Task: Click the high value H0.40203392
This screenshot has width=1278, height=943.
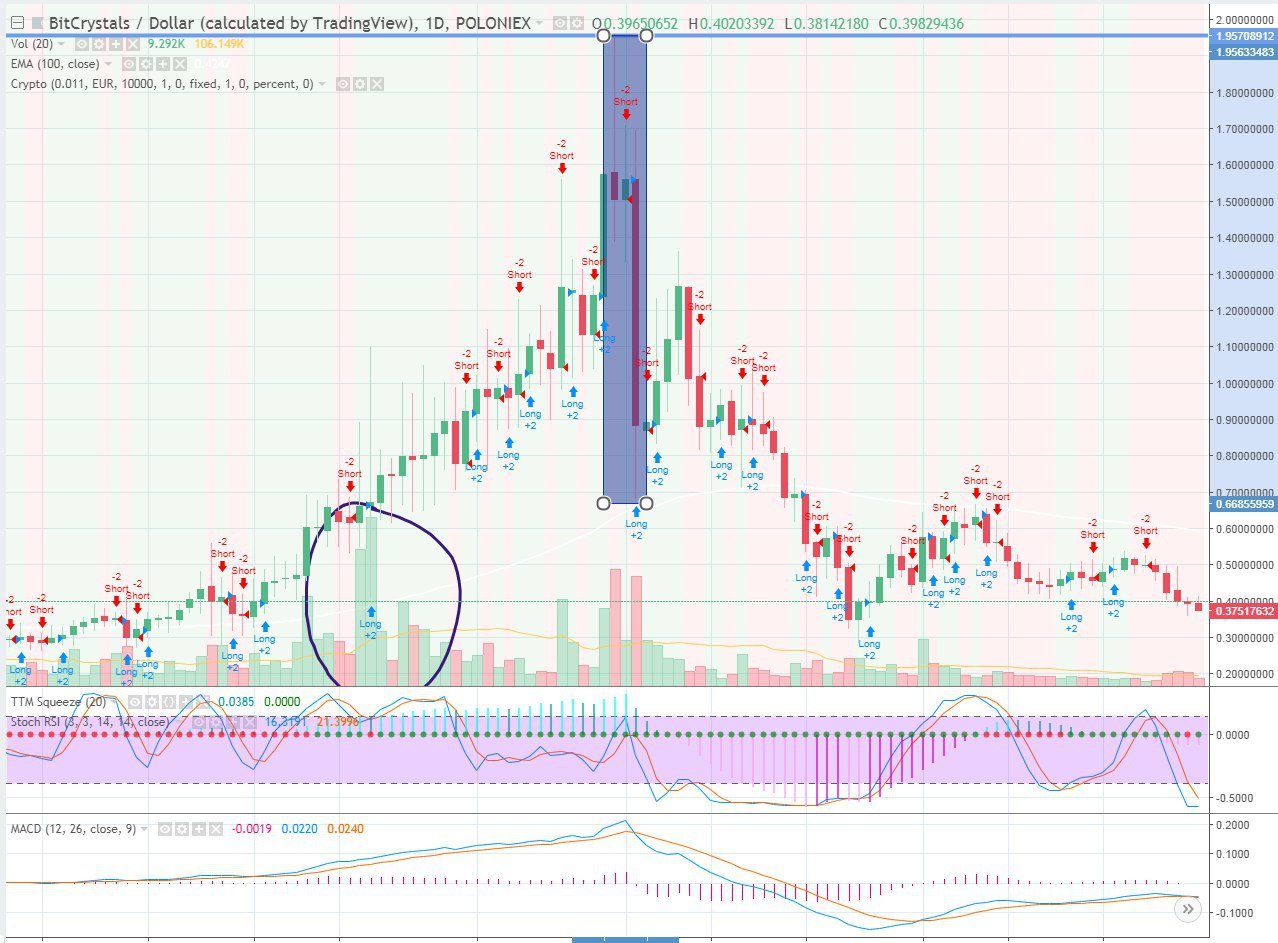Action: (729, 23)
